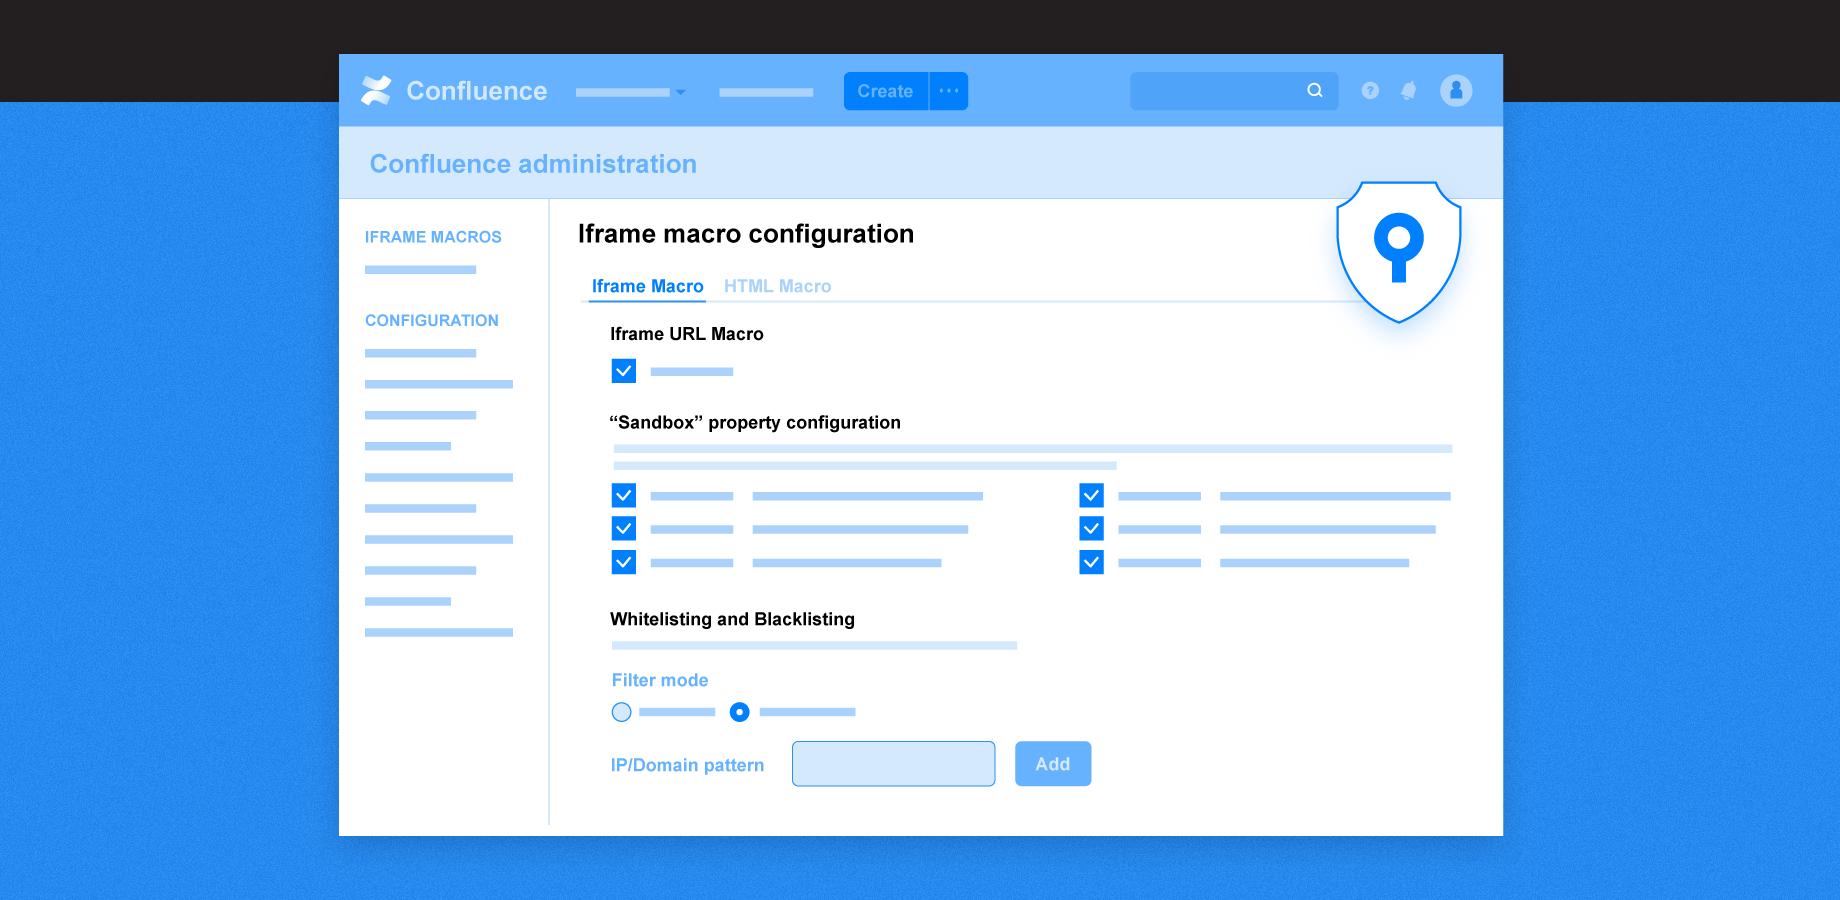Click the search magnifier icon
The width and height of the screenshot is (1840, 900).
coord(1315,90)
